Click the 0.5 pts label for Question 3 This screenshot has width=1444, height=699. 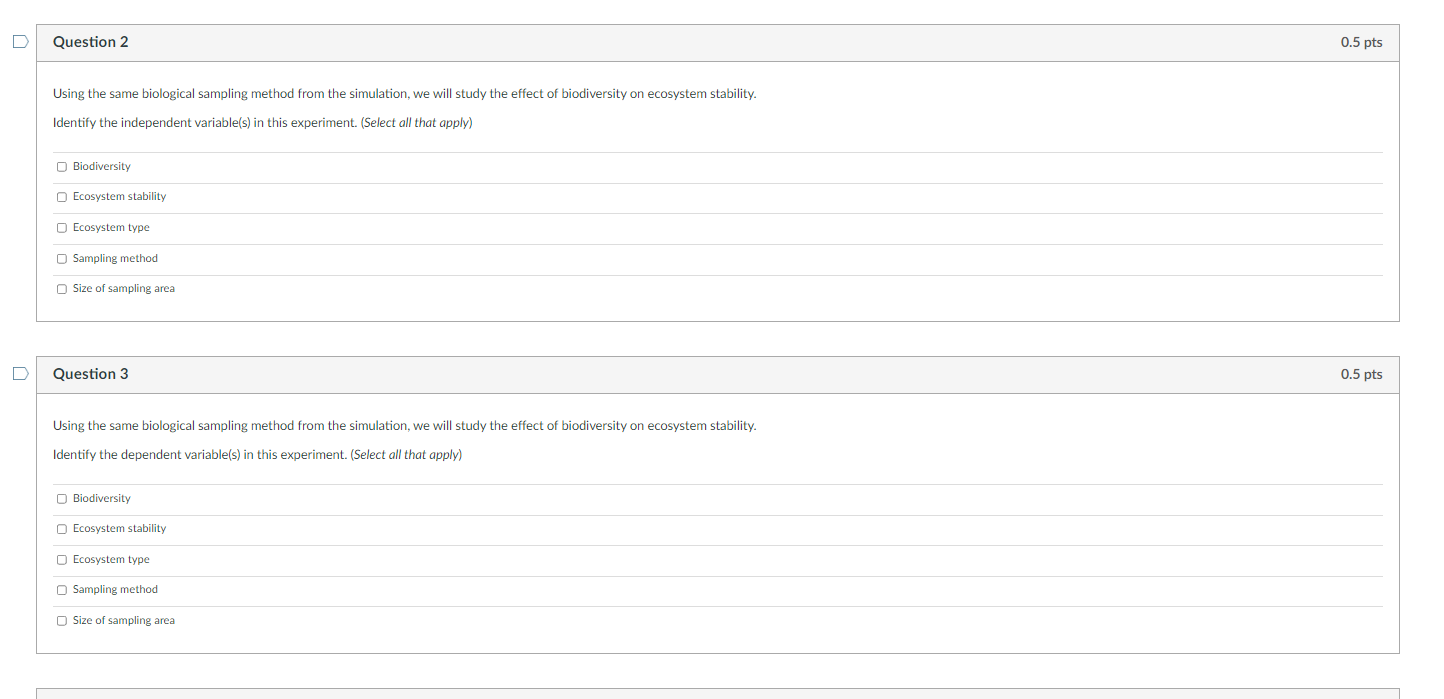(1360, 373)
